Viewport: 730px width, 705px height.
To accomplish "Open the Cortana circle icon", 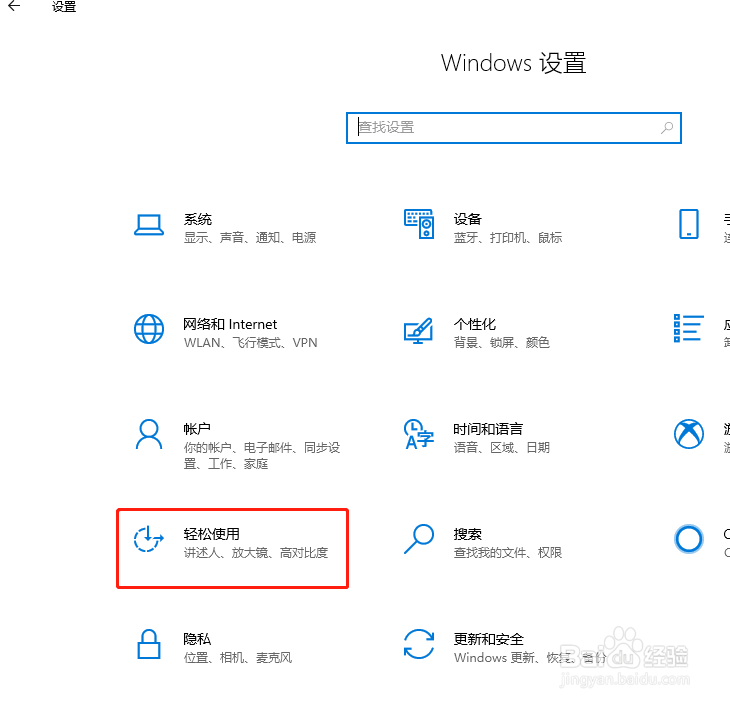I will pyautogui.click(x=689, y=539).
